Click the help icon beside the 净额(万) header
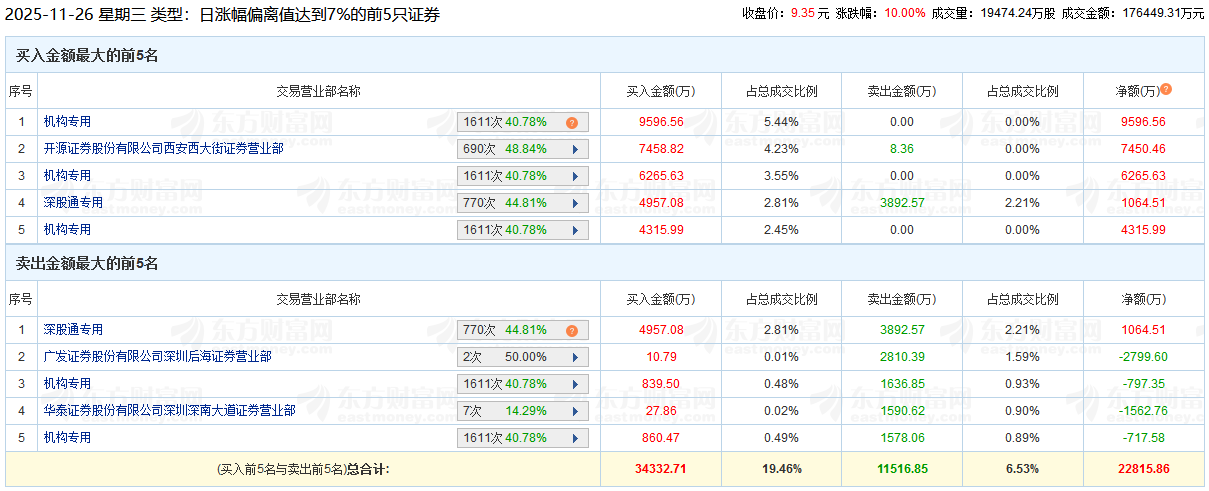The height and width of the screenshot is (491, 1209). [1165, 90]
